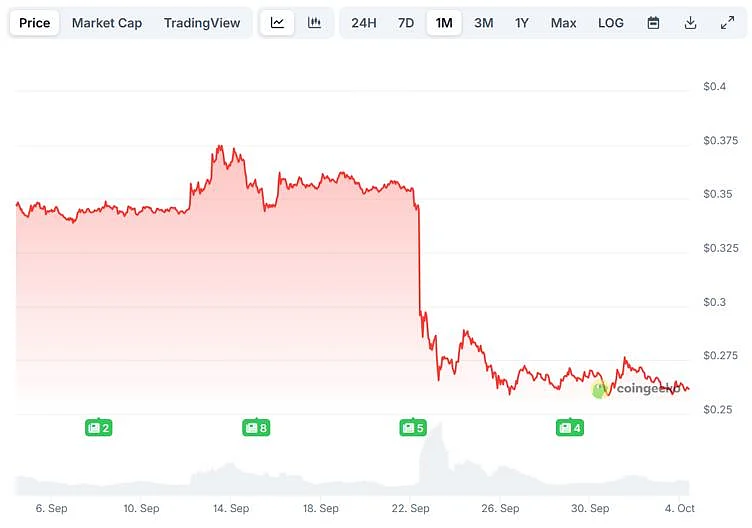Switch to Market Cap tab
The height and width of the screenshot is (528, 752).
pyautogui.click(x=107, y=23)
